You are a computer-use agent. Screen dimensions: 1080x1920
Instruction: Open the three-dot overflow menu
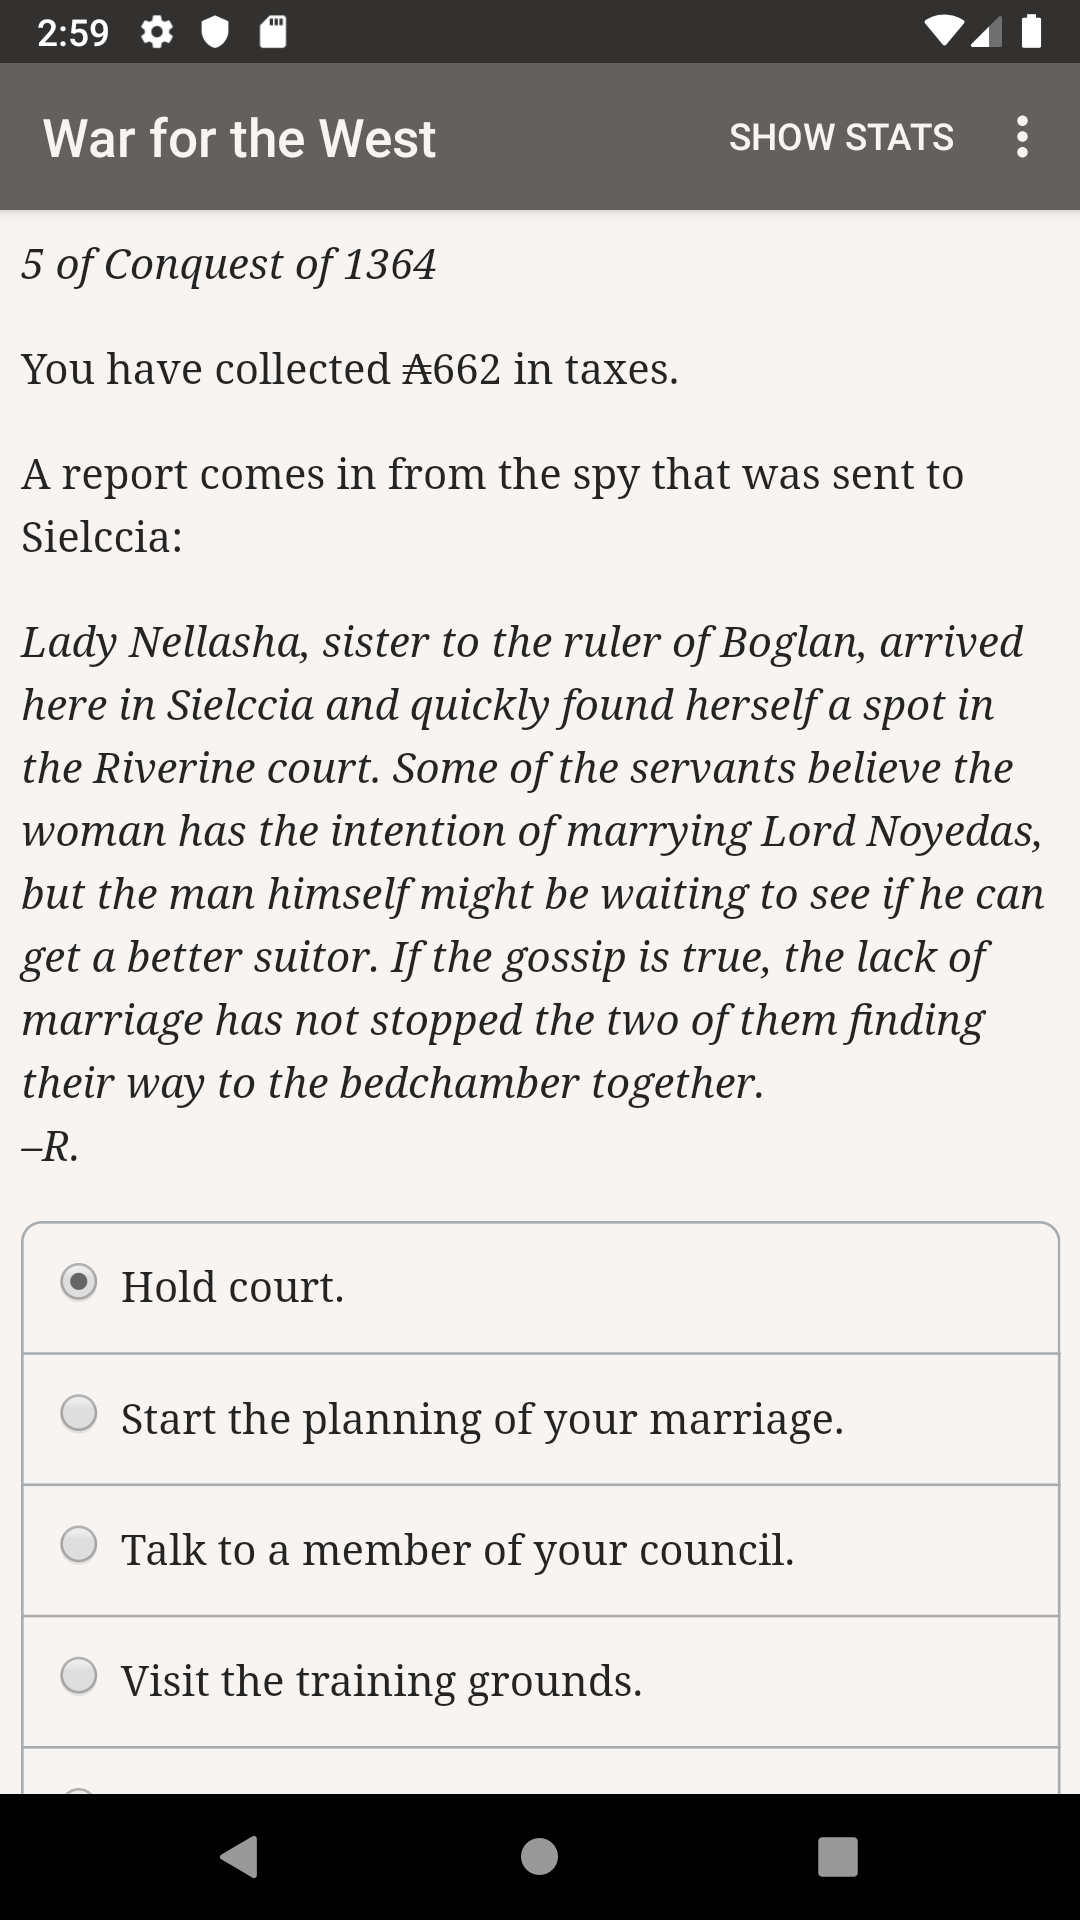point(1021,137)
